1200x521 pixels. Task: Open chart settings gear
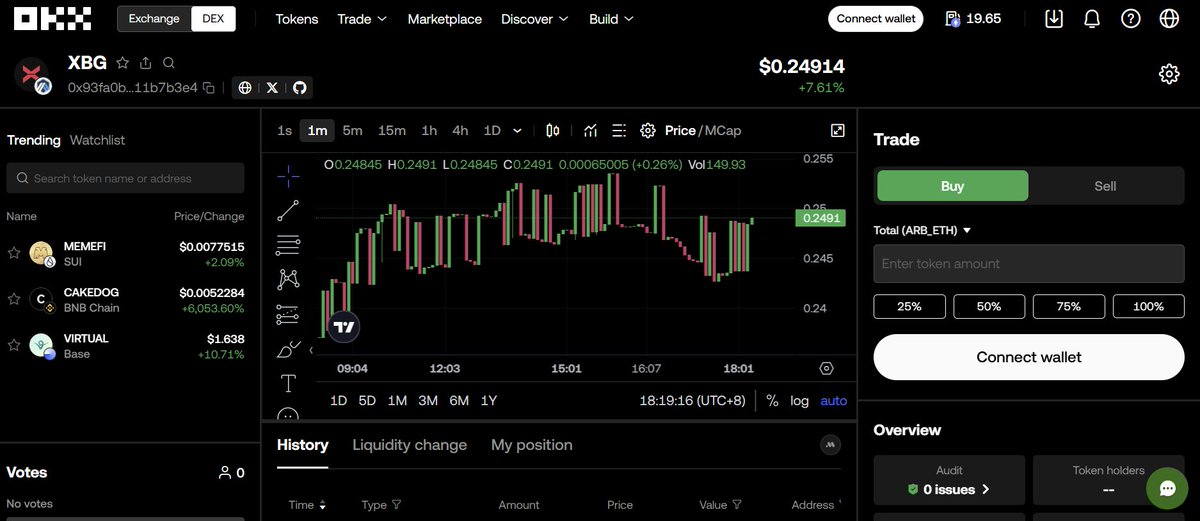[x=648, y=130]
